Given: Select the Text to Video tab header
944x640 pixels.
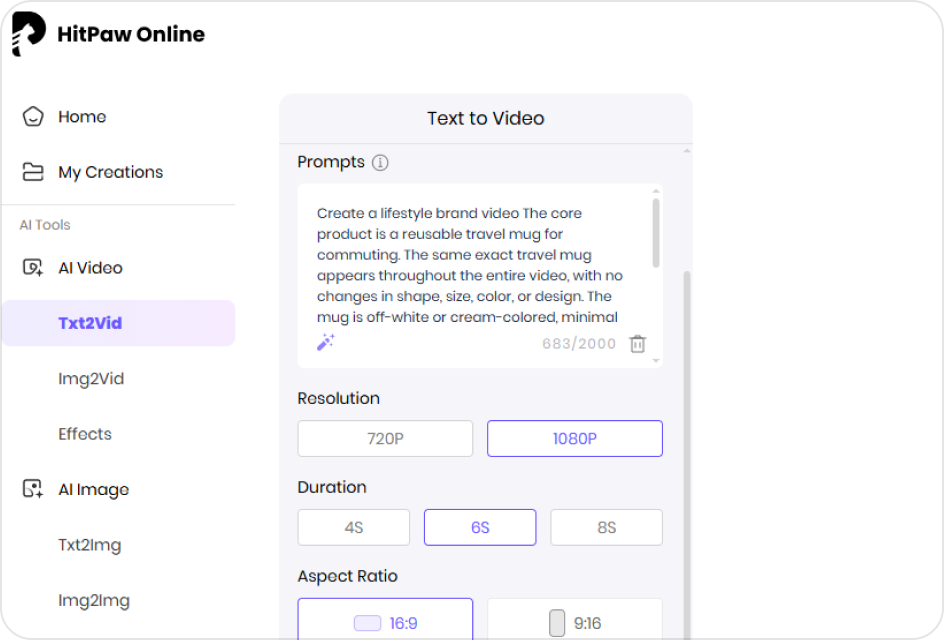Looking at the screenshot, I should 485,118.
